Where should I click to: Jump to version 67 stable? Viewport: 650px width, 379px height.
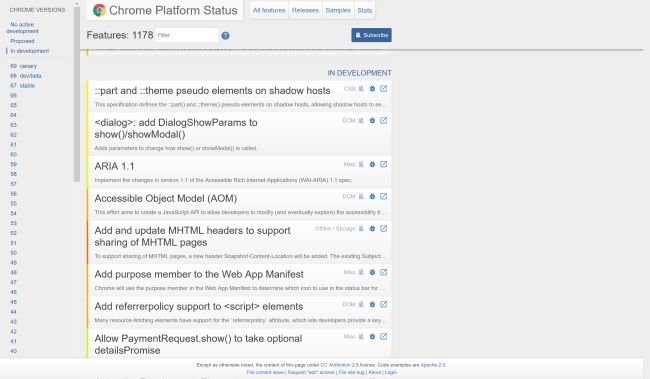coord(22,86)
